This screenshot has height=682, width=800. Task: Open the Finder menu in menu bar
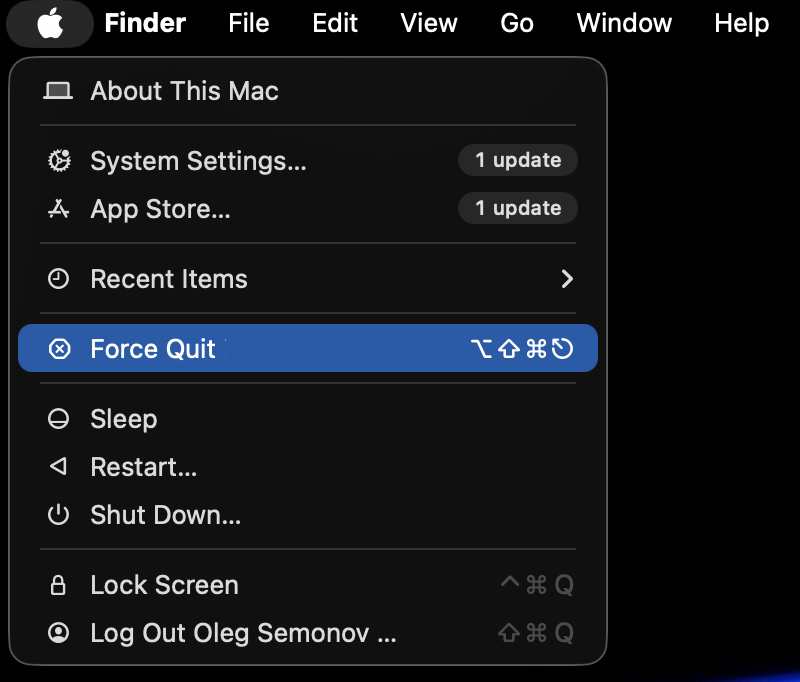[145, 23]
